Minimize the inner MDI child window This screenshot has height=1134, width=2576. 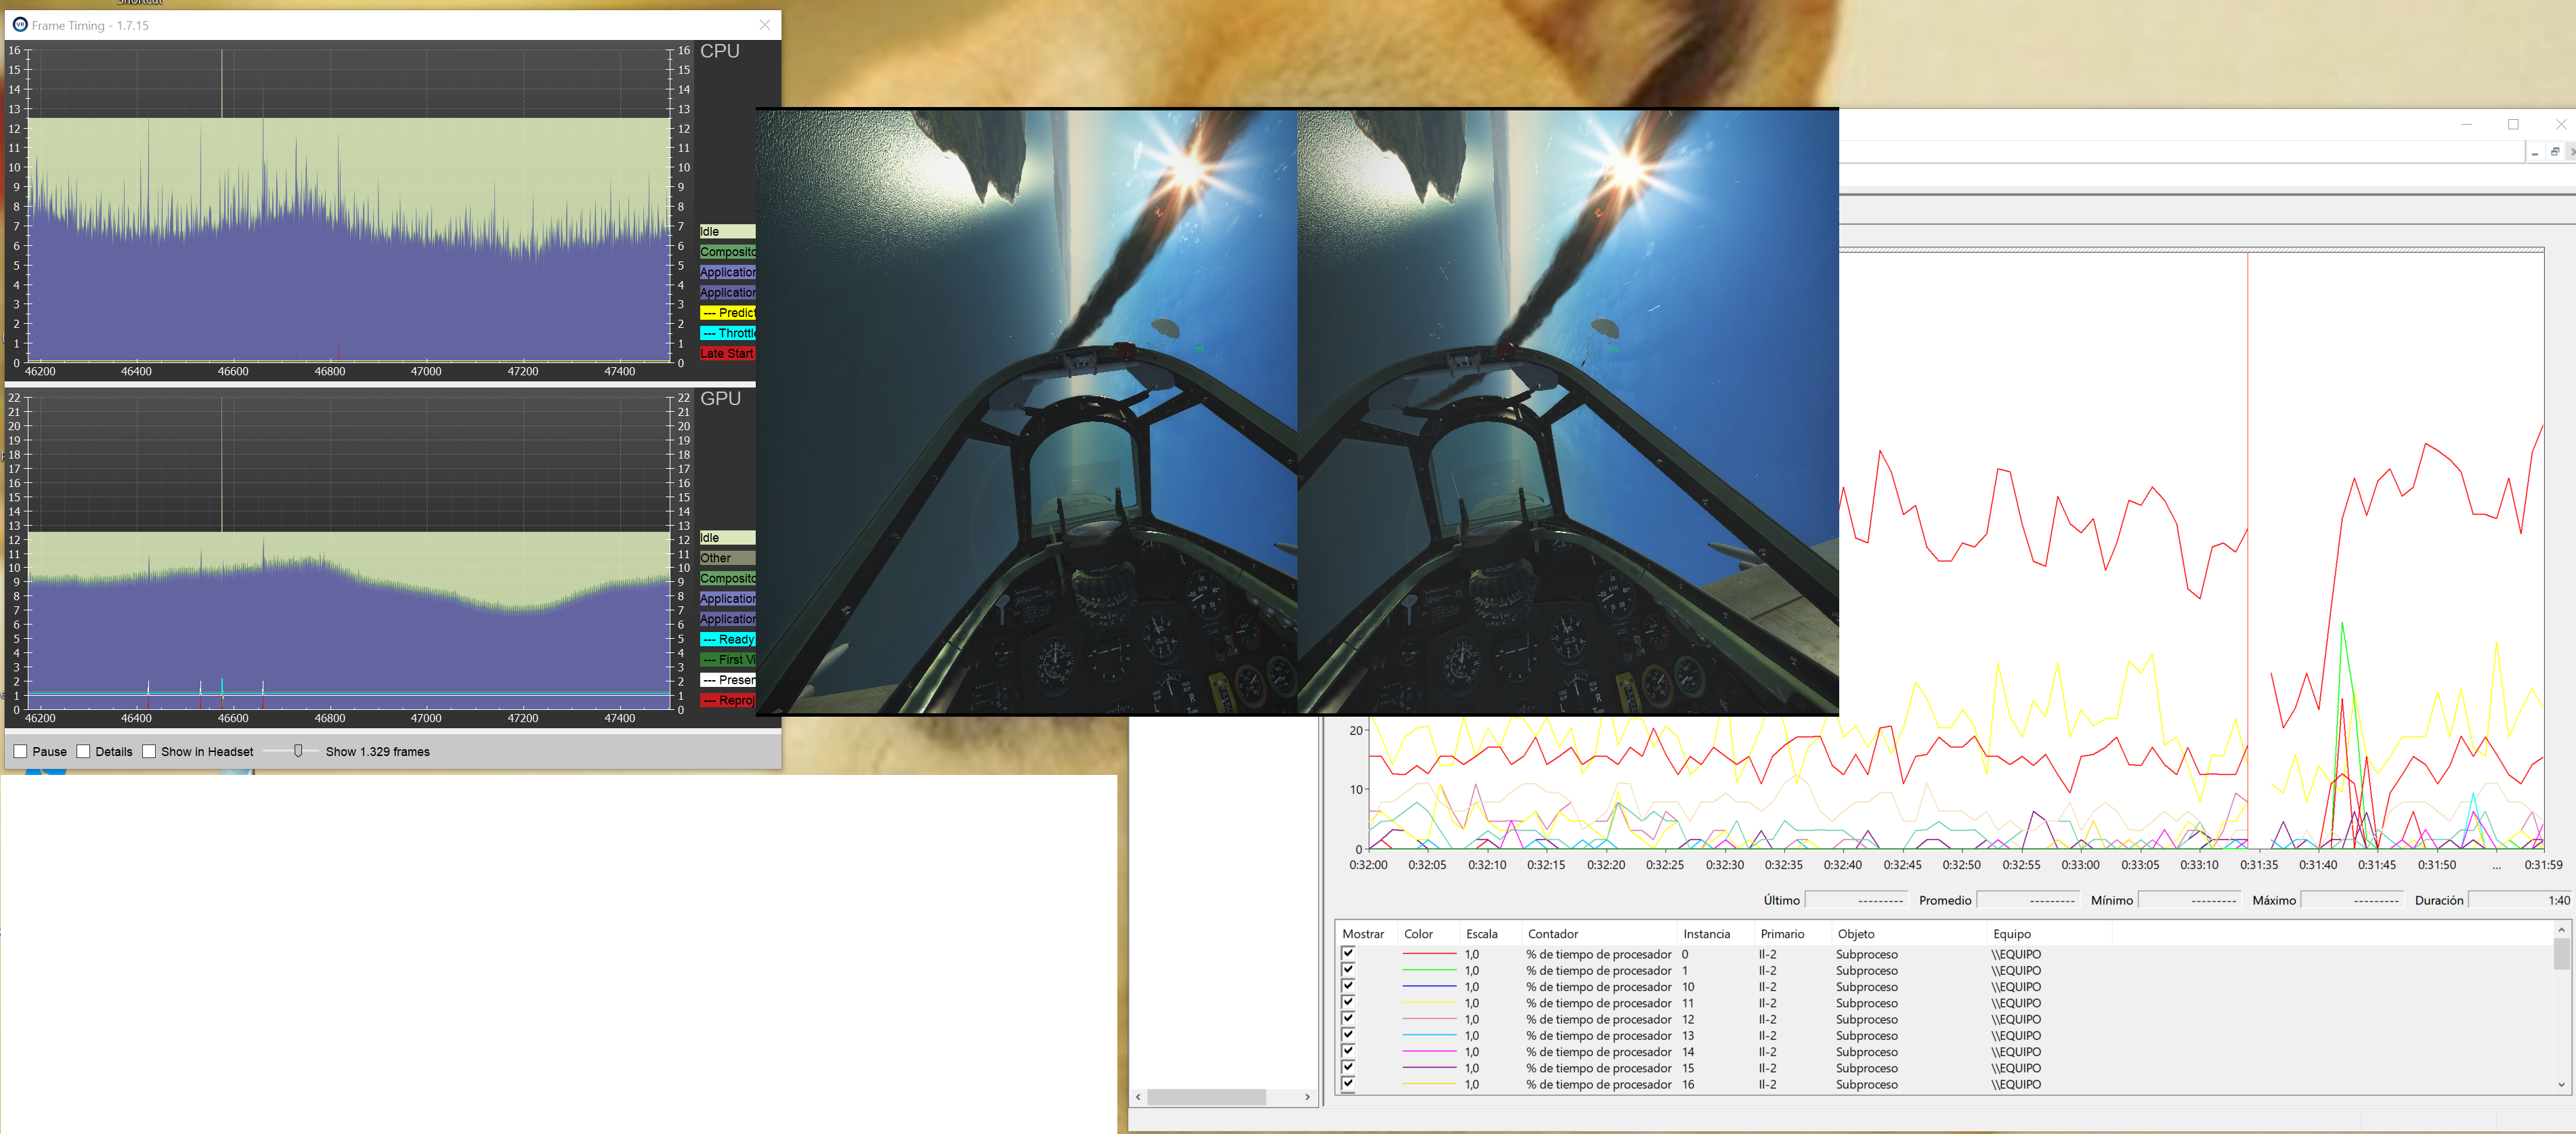point(2535,152)
